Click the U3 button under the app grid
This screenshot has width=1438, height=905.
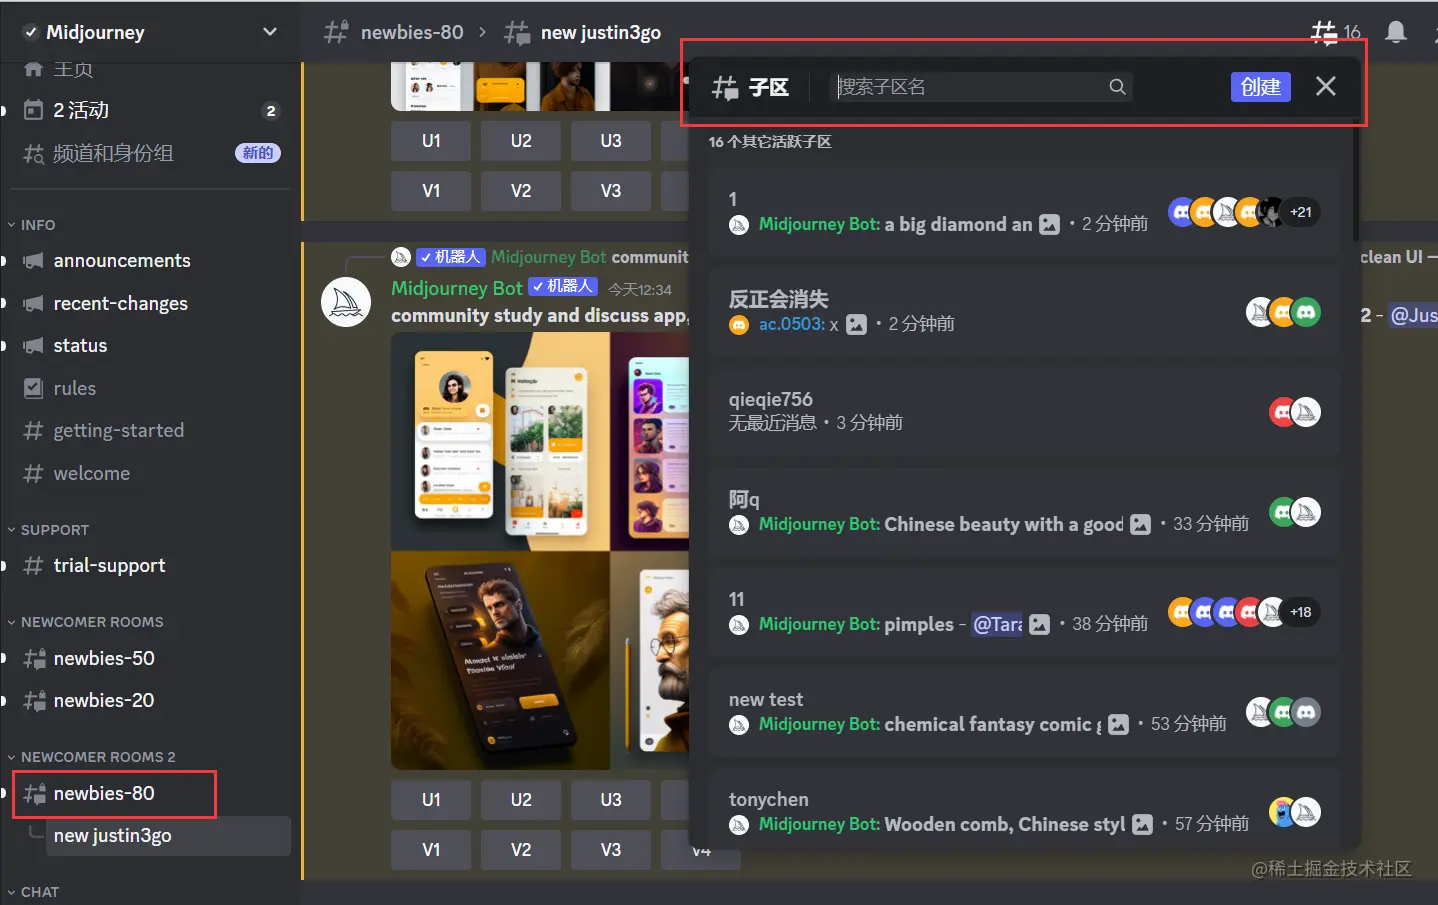tap(611, 800)
